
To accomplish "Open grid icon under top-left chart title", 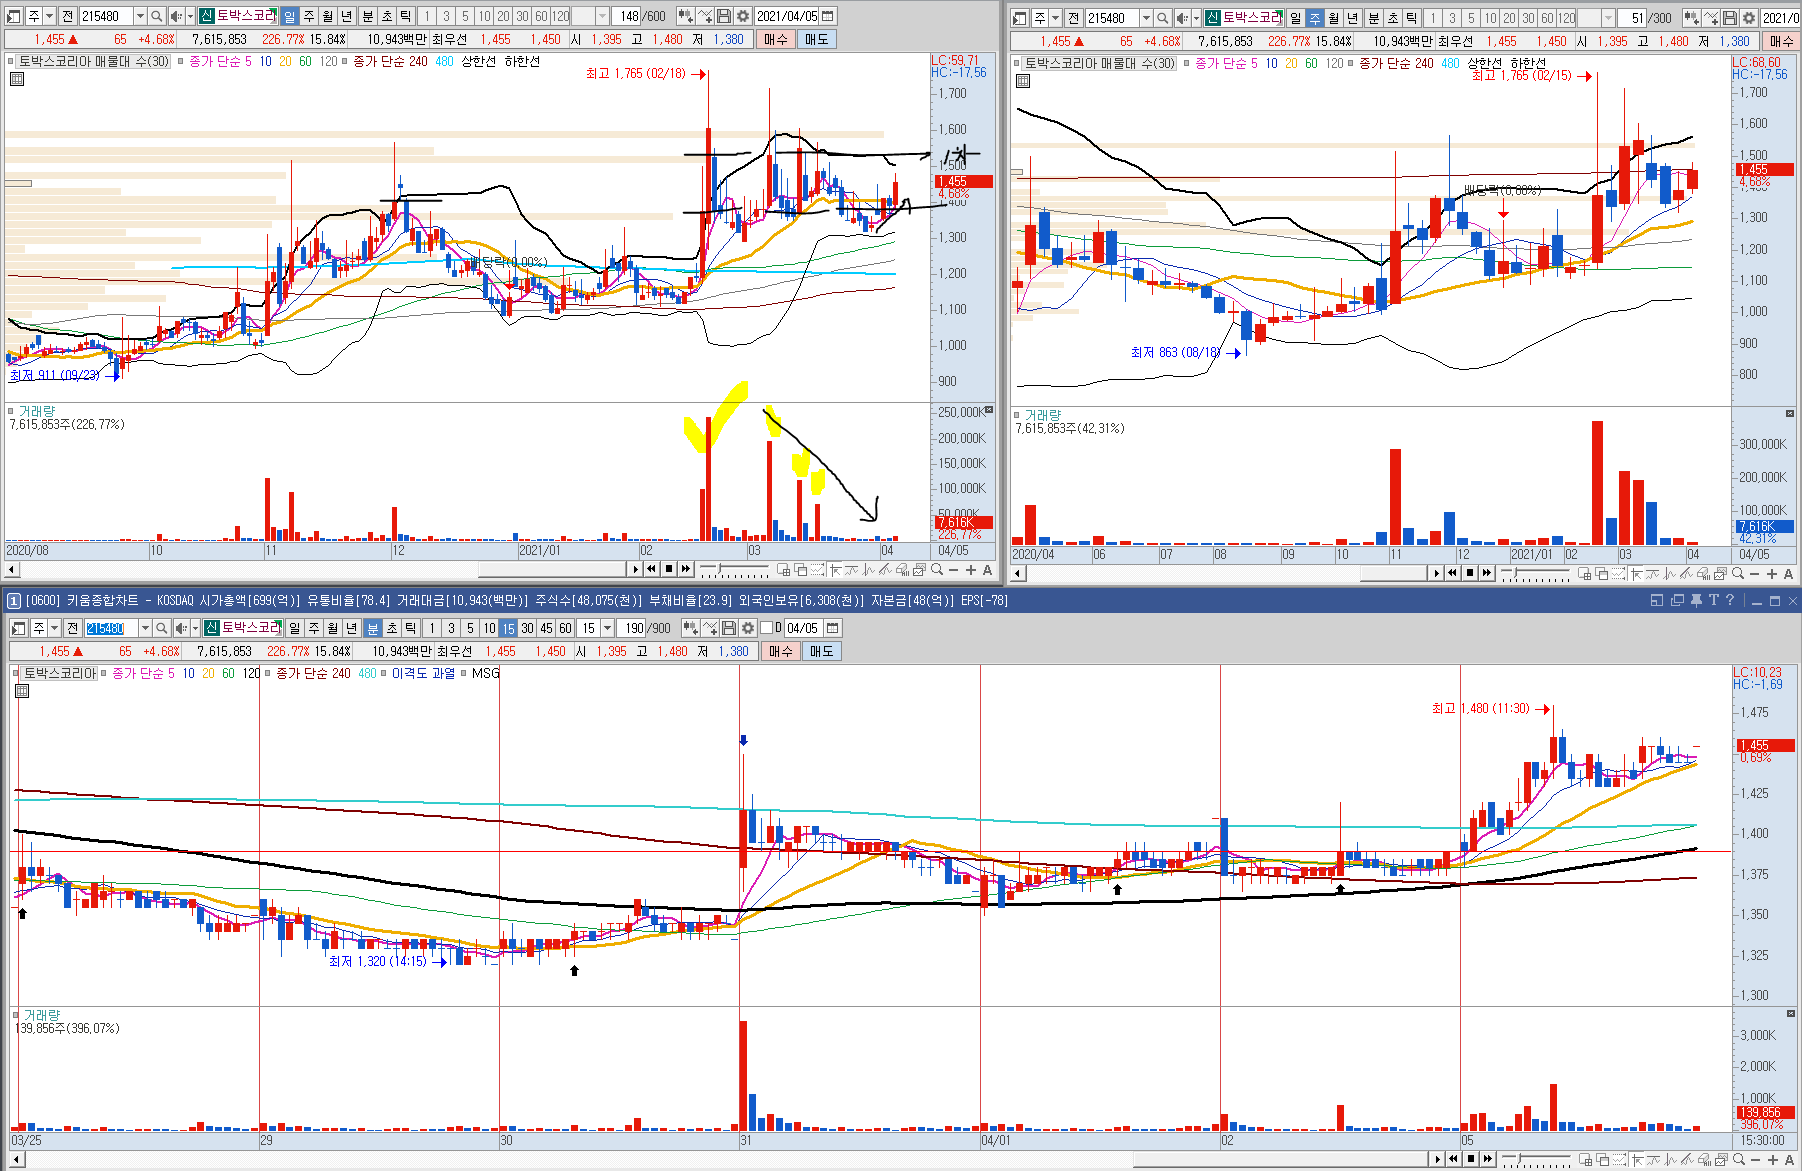I will [x=17, y=79].
